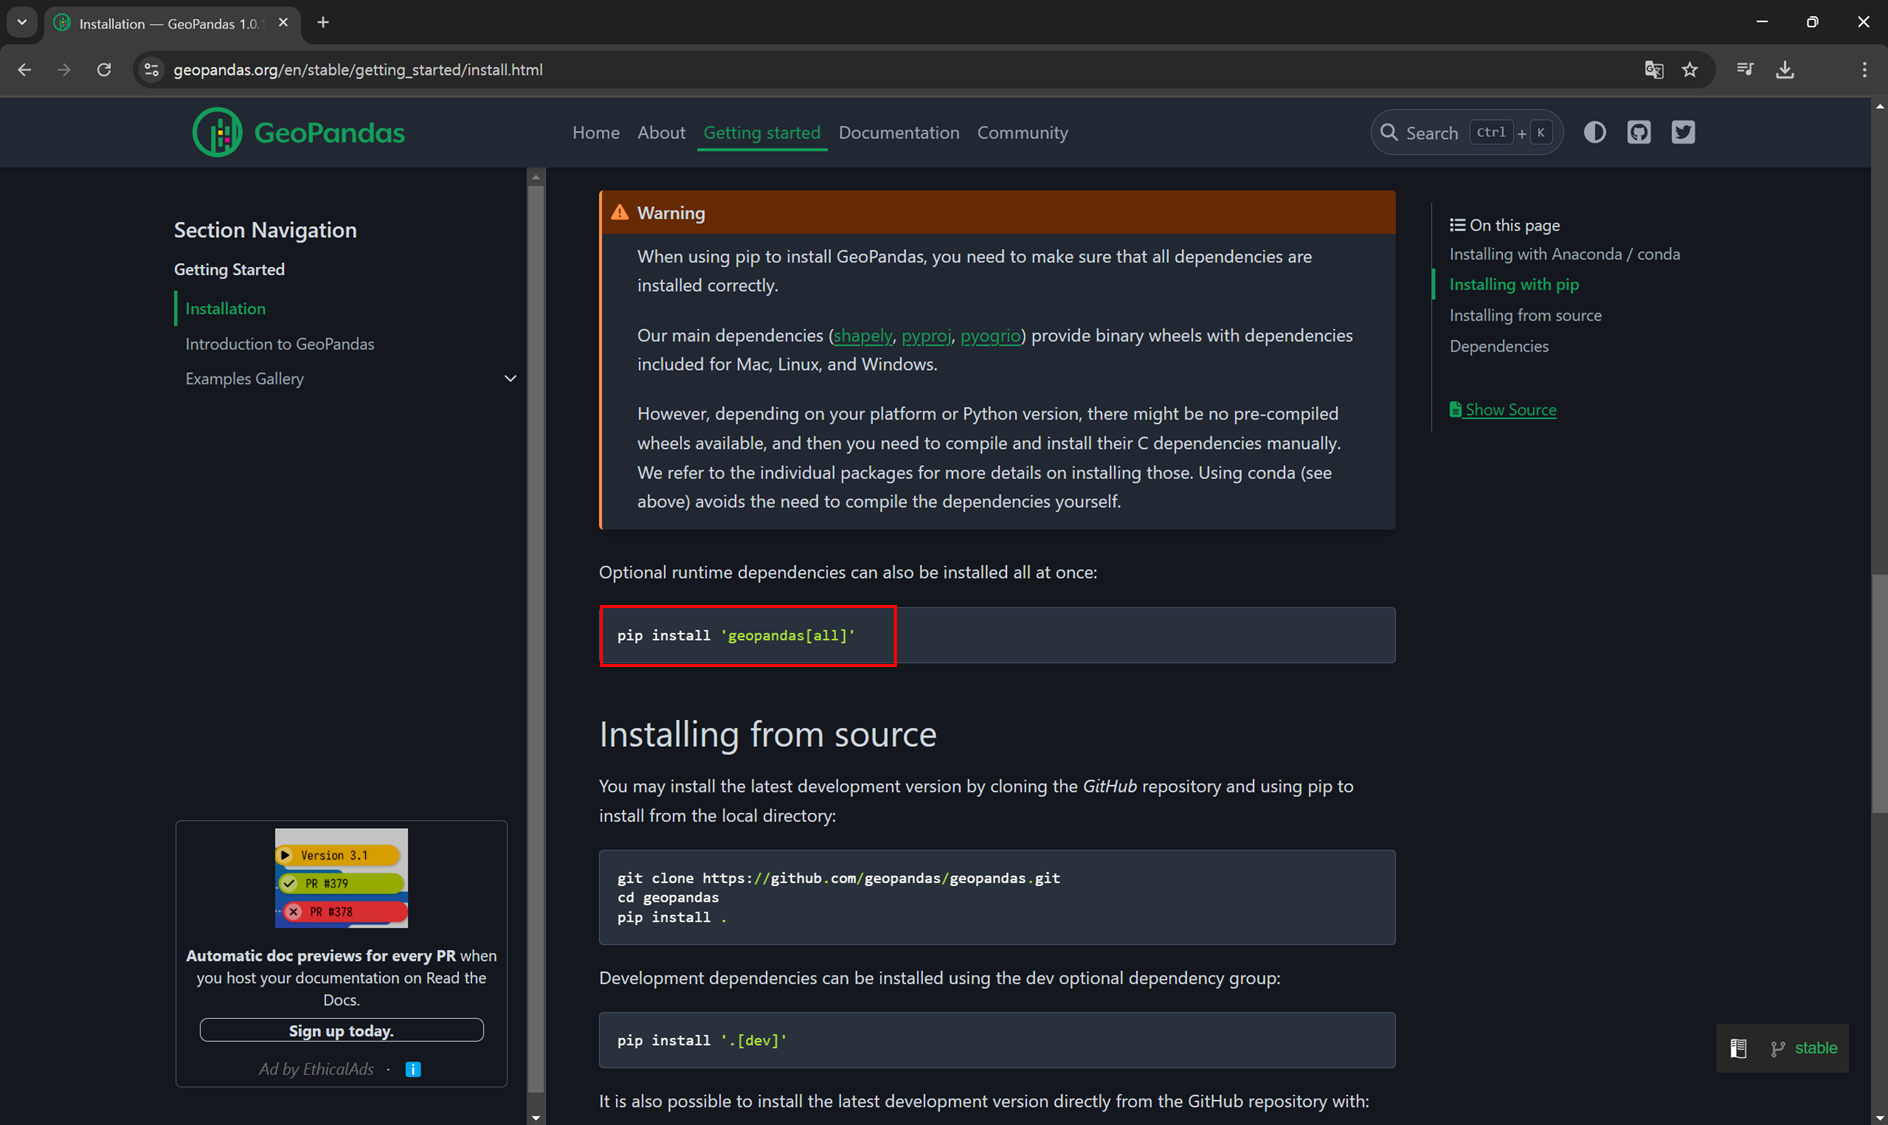Bookmark this page with star icon
1888x1125 pixels.
coord(1690,70)
